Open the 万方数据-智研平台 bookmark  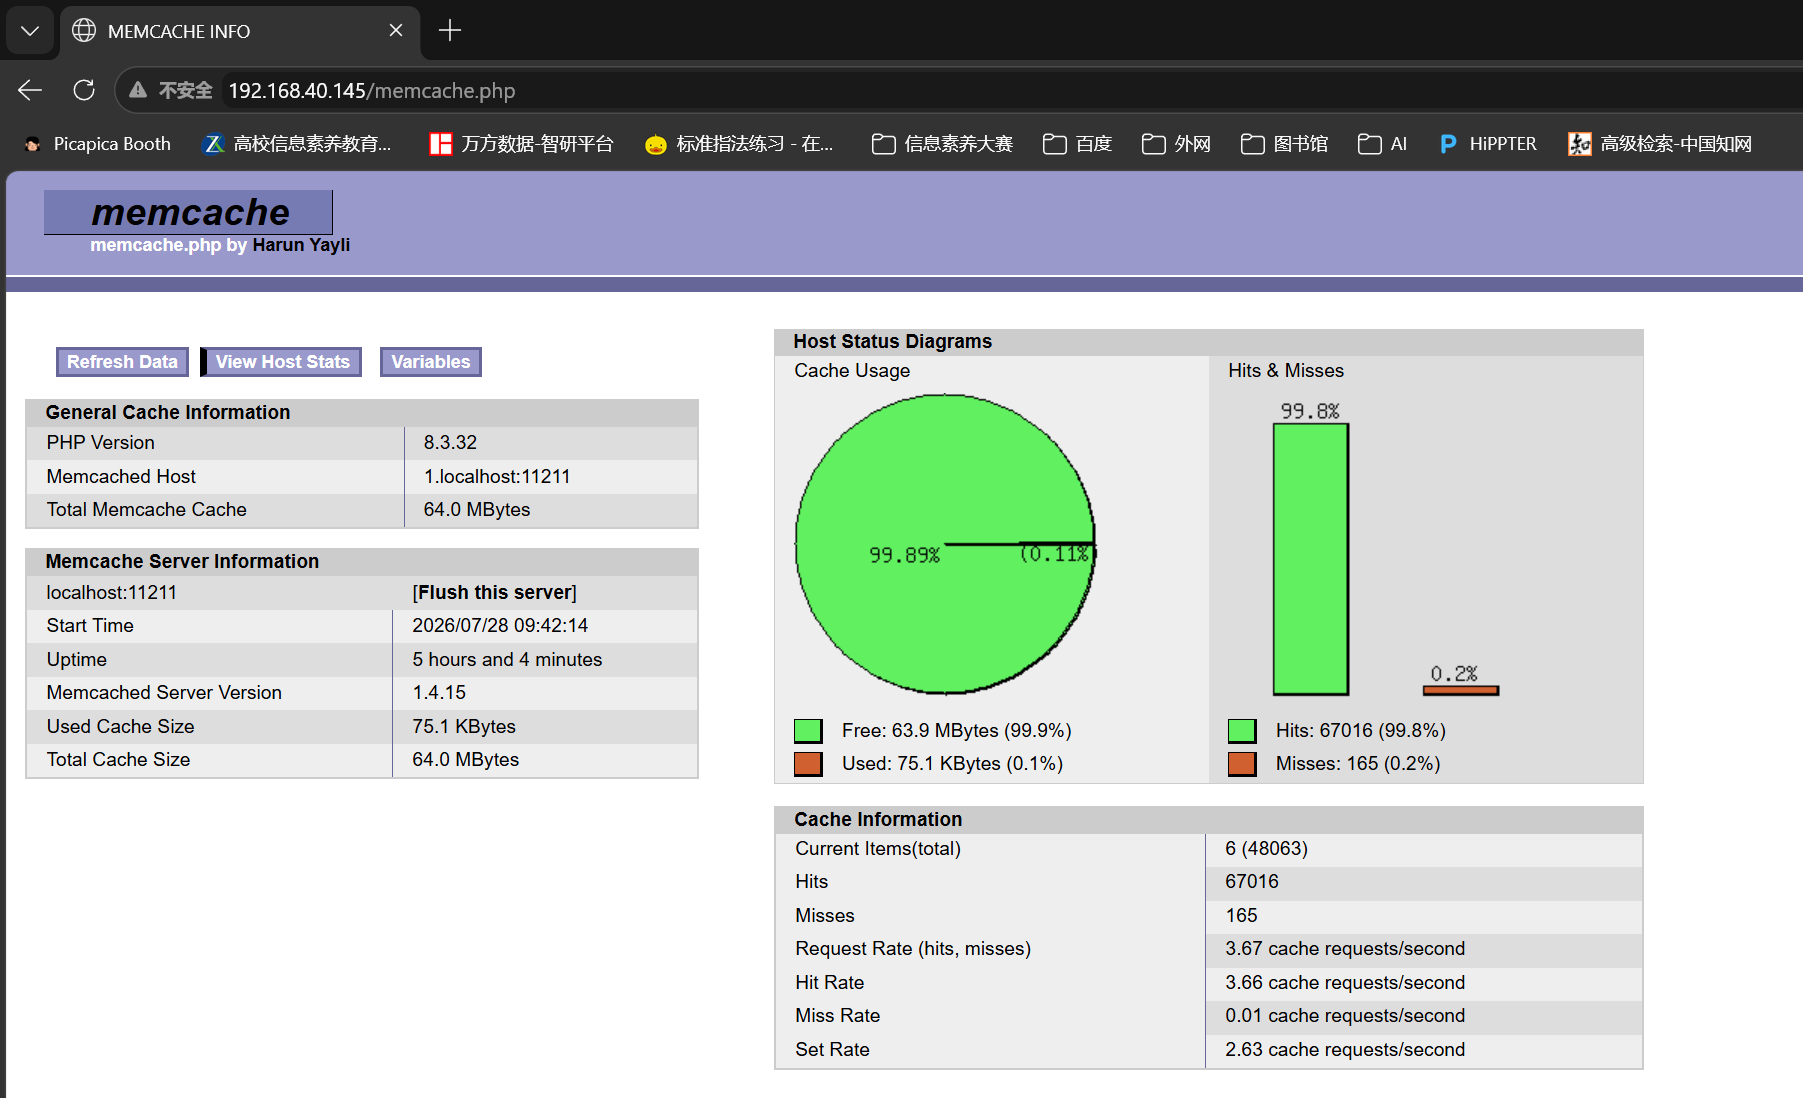click(x=521, y=144)
